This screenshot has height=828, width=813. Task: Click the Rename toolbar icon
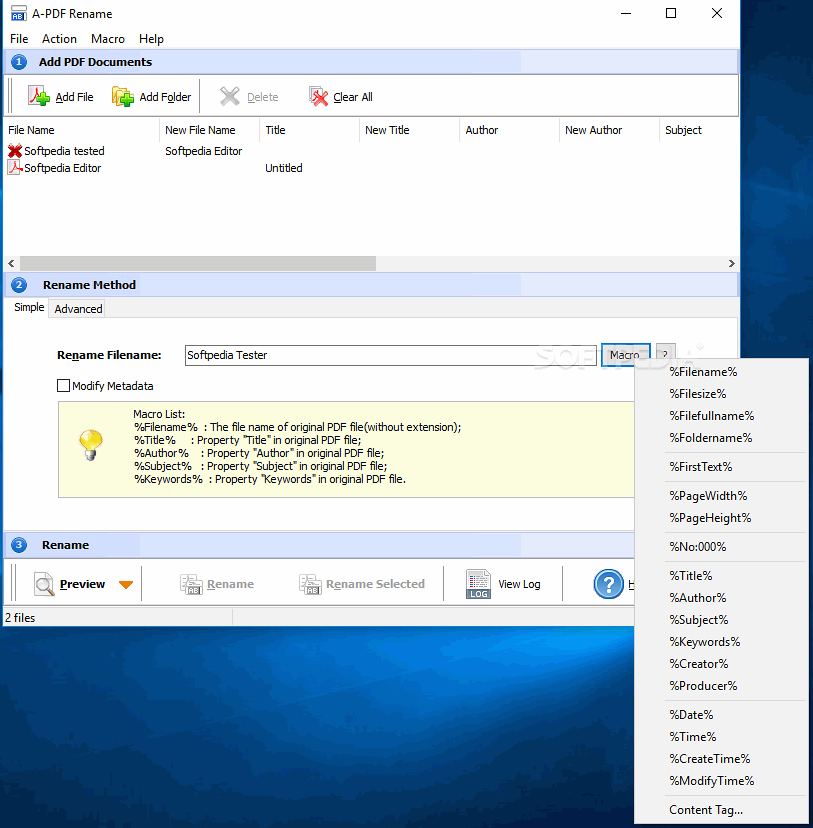(x=191, y=584)
